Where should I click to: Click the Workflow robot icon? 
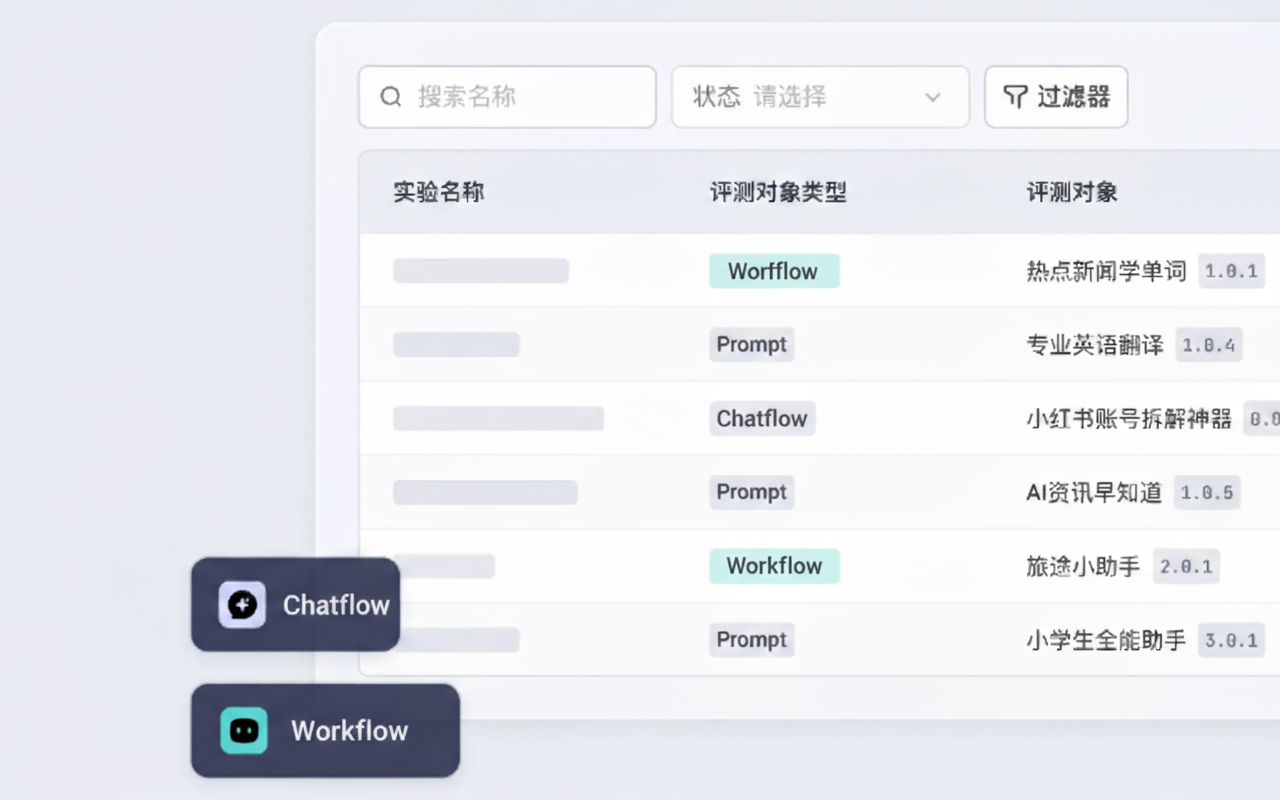[244, 730]
